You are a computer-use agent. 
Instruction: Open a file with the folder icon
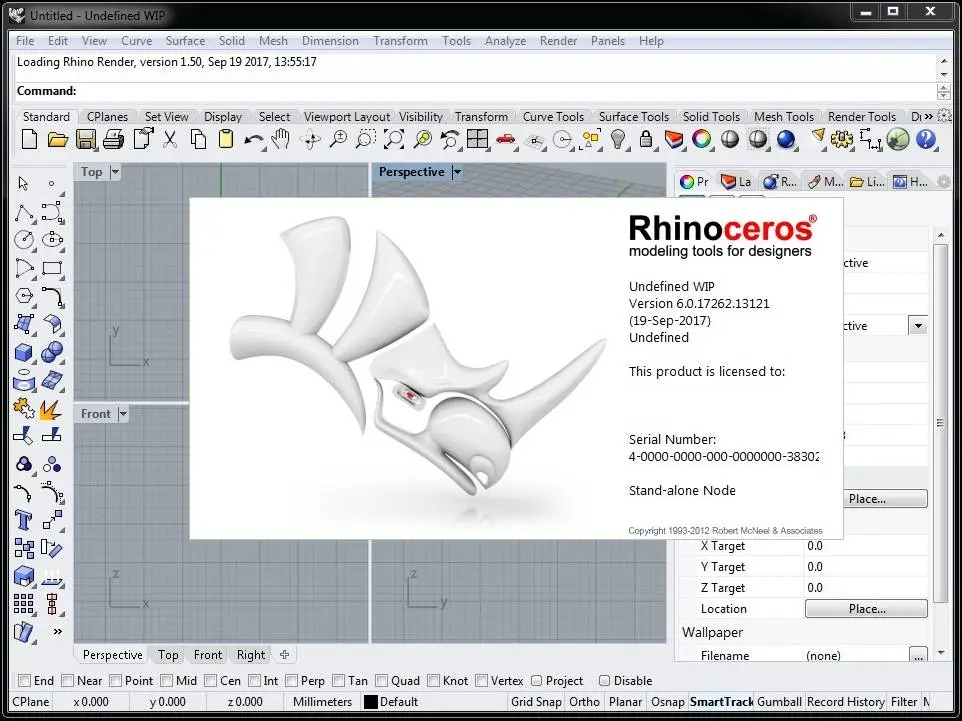(58, 139)
